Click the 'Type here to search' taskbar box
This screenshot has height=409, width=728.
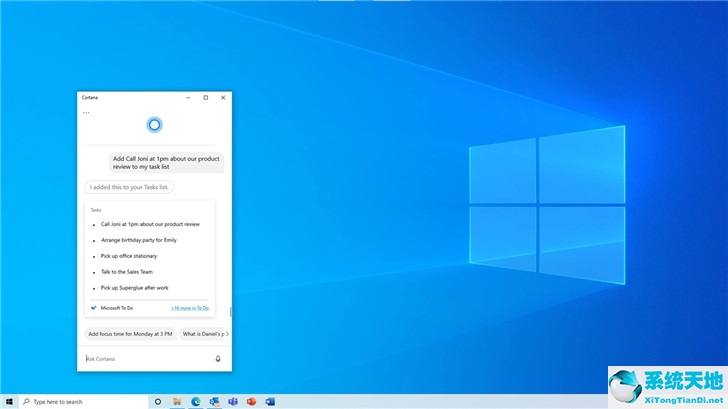(x=83, y=402)
